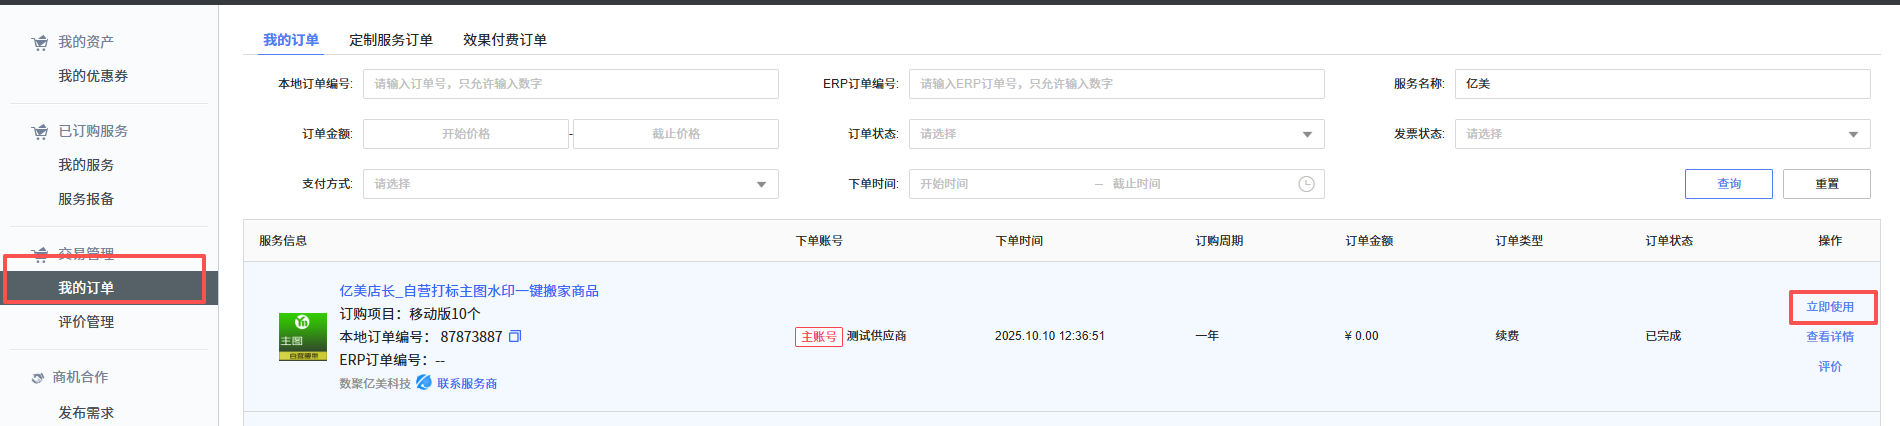The width and height of the screenshot is (1900, 426).
Task: Open 查看详情 for the order
Action: 1829,337
